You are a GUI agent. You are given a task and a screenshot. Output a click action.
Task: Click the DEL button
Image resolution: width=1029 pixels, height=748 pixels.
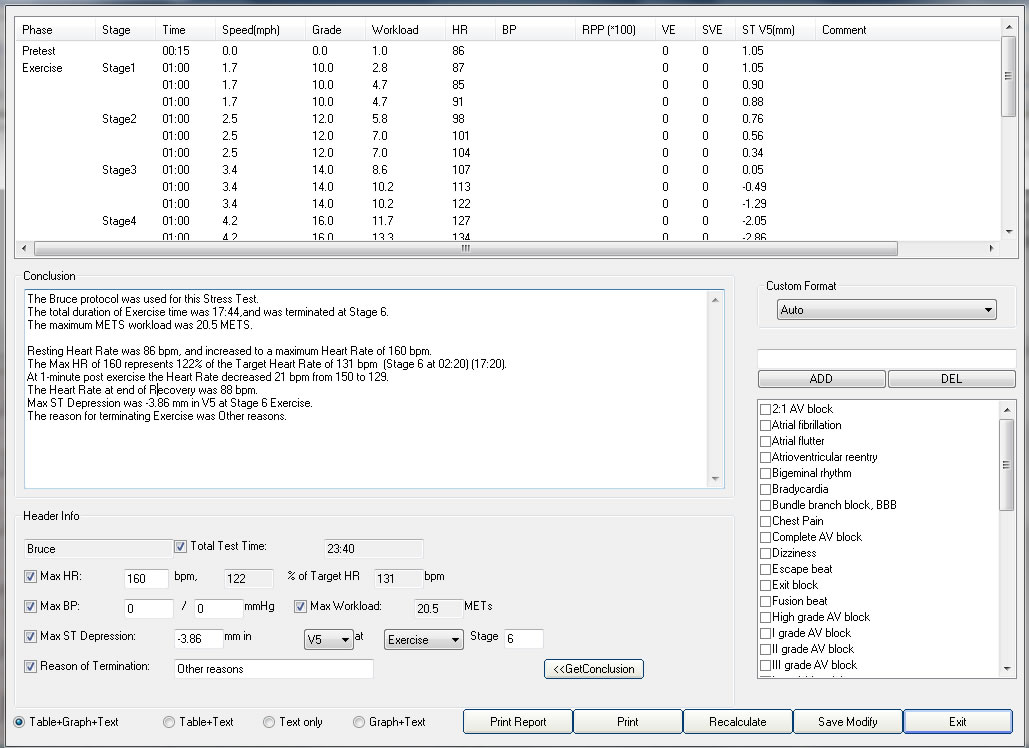(951, 379)
